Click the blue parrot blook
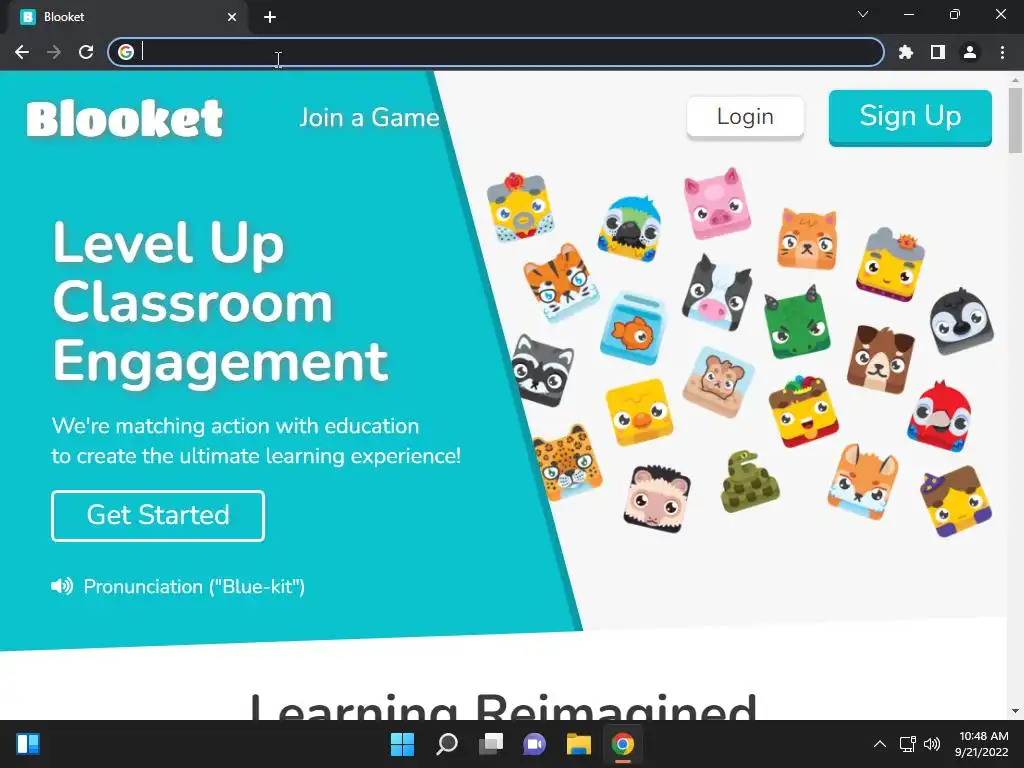The height and width of the screenshot is (768, 1024). (630, 229)
